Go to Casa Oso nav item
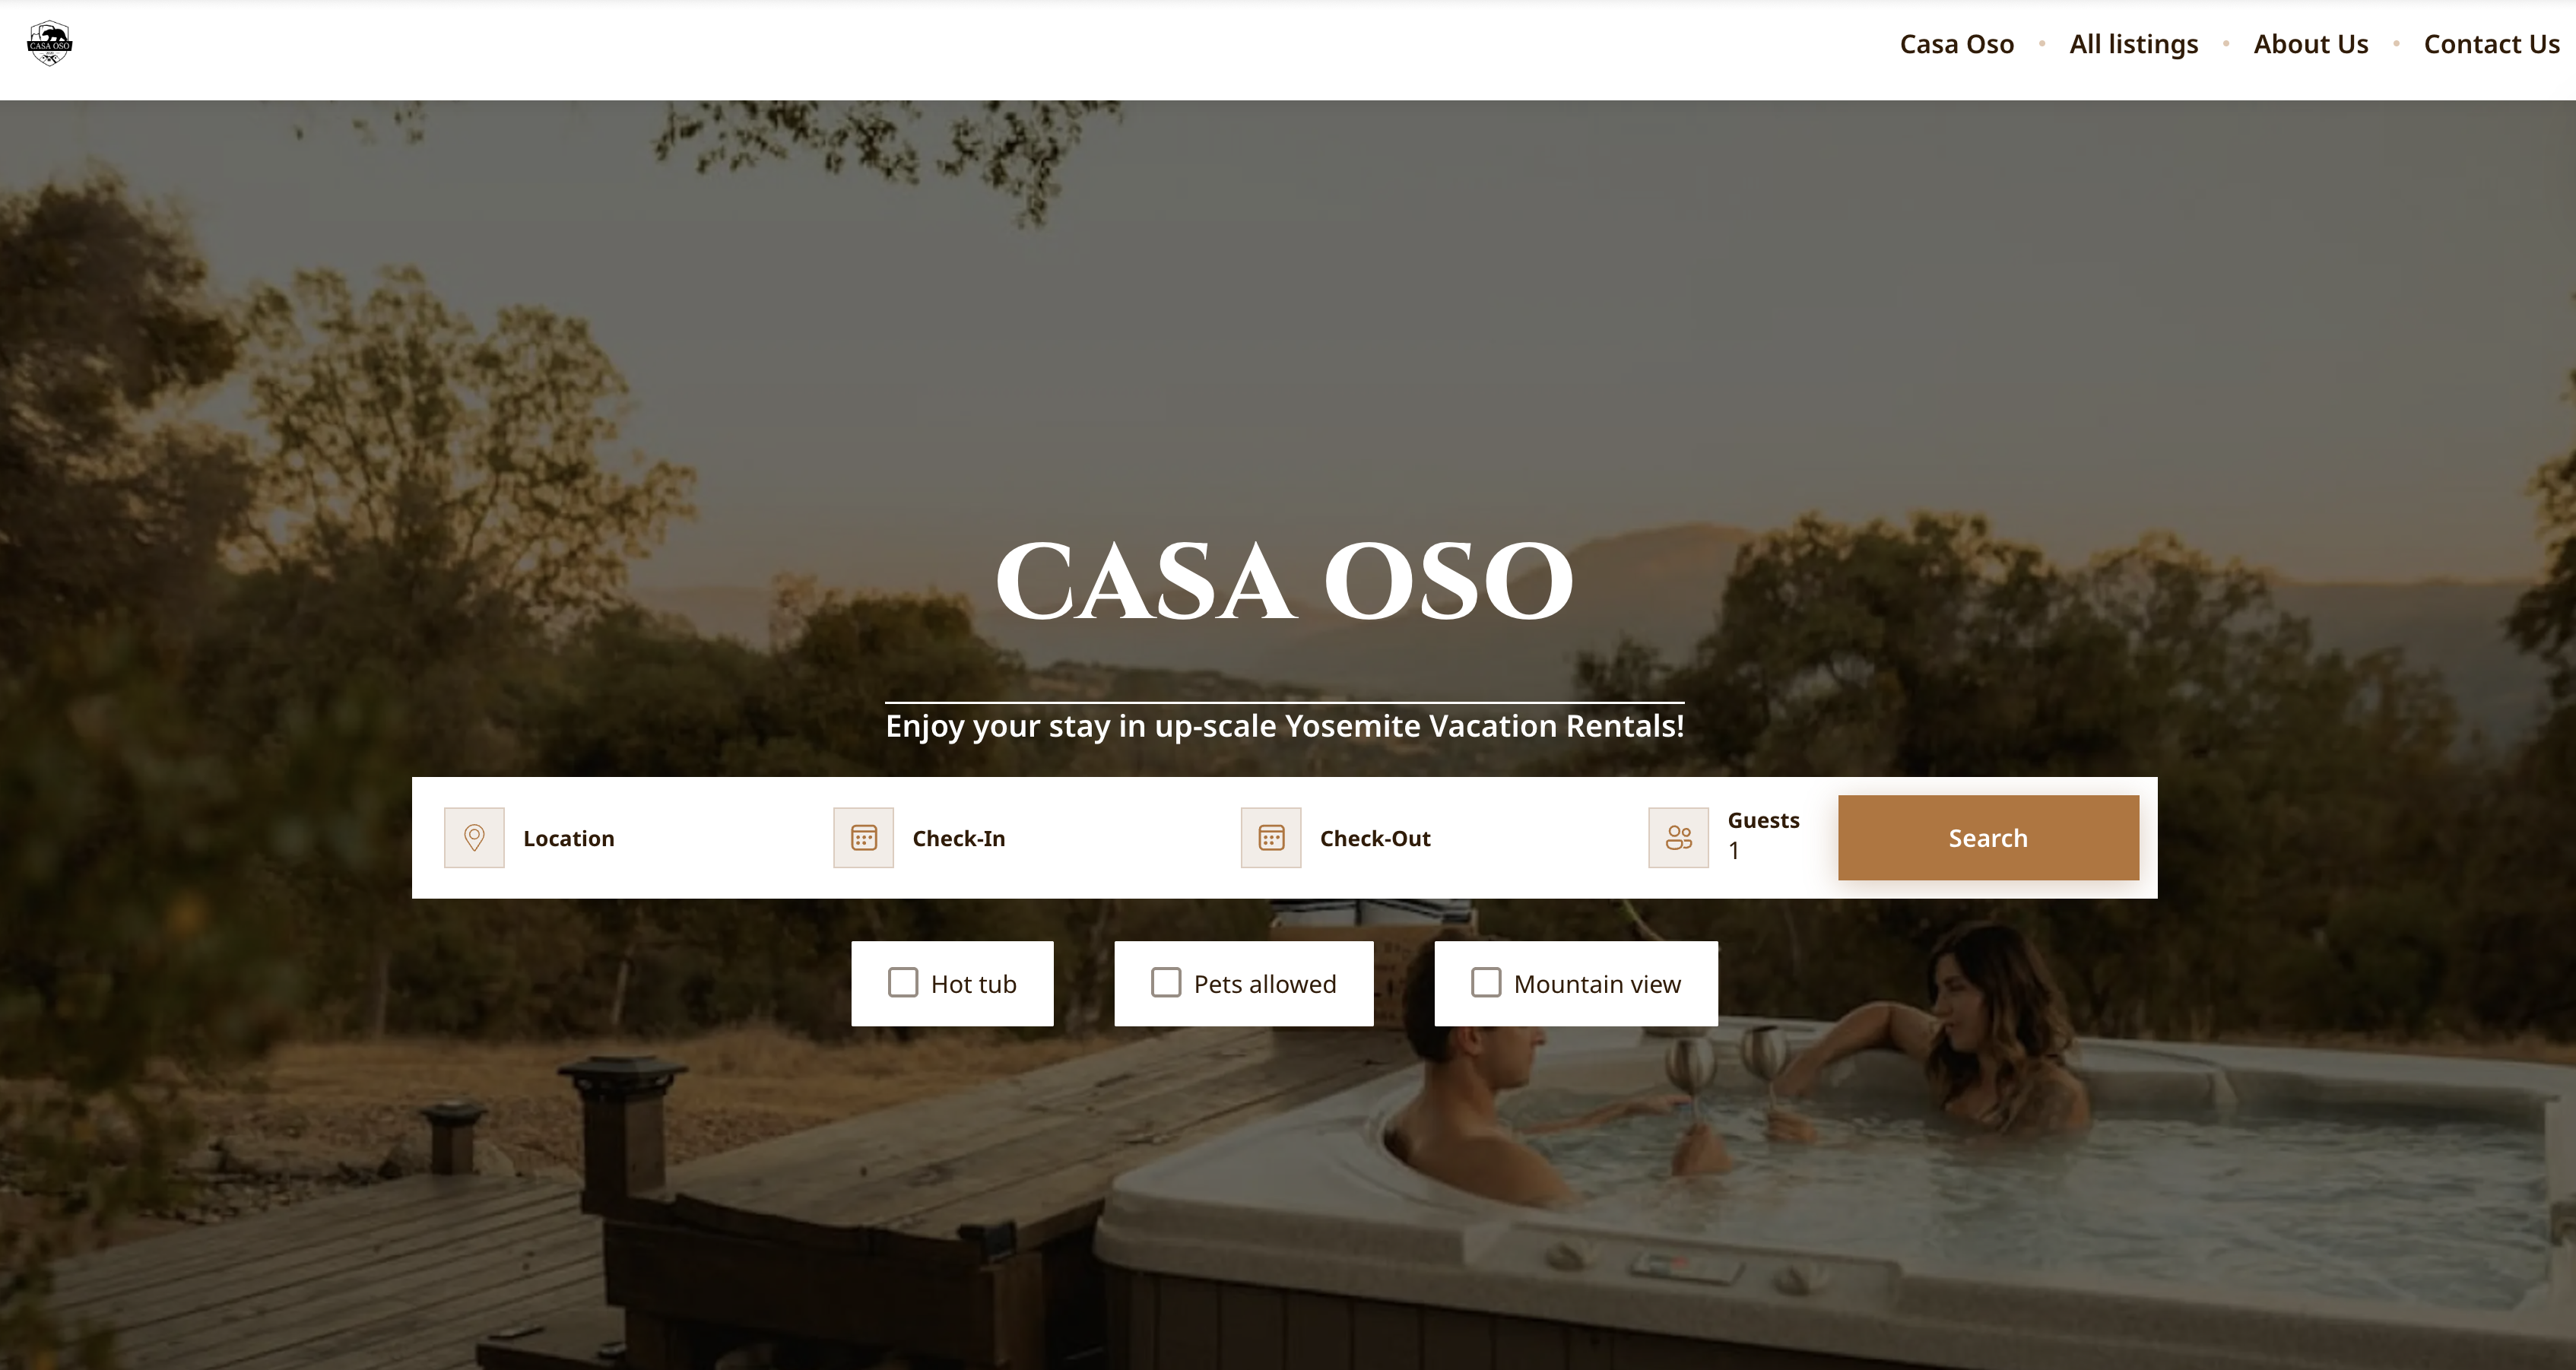 point(1956,44)
